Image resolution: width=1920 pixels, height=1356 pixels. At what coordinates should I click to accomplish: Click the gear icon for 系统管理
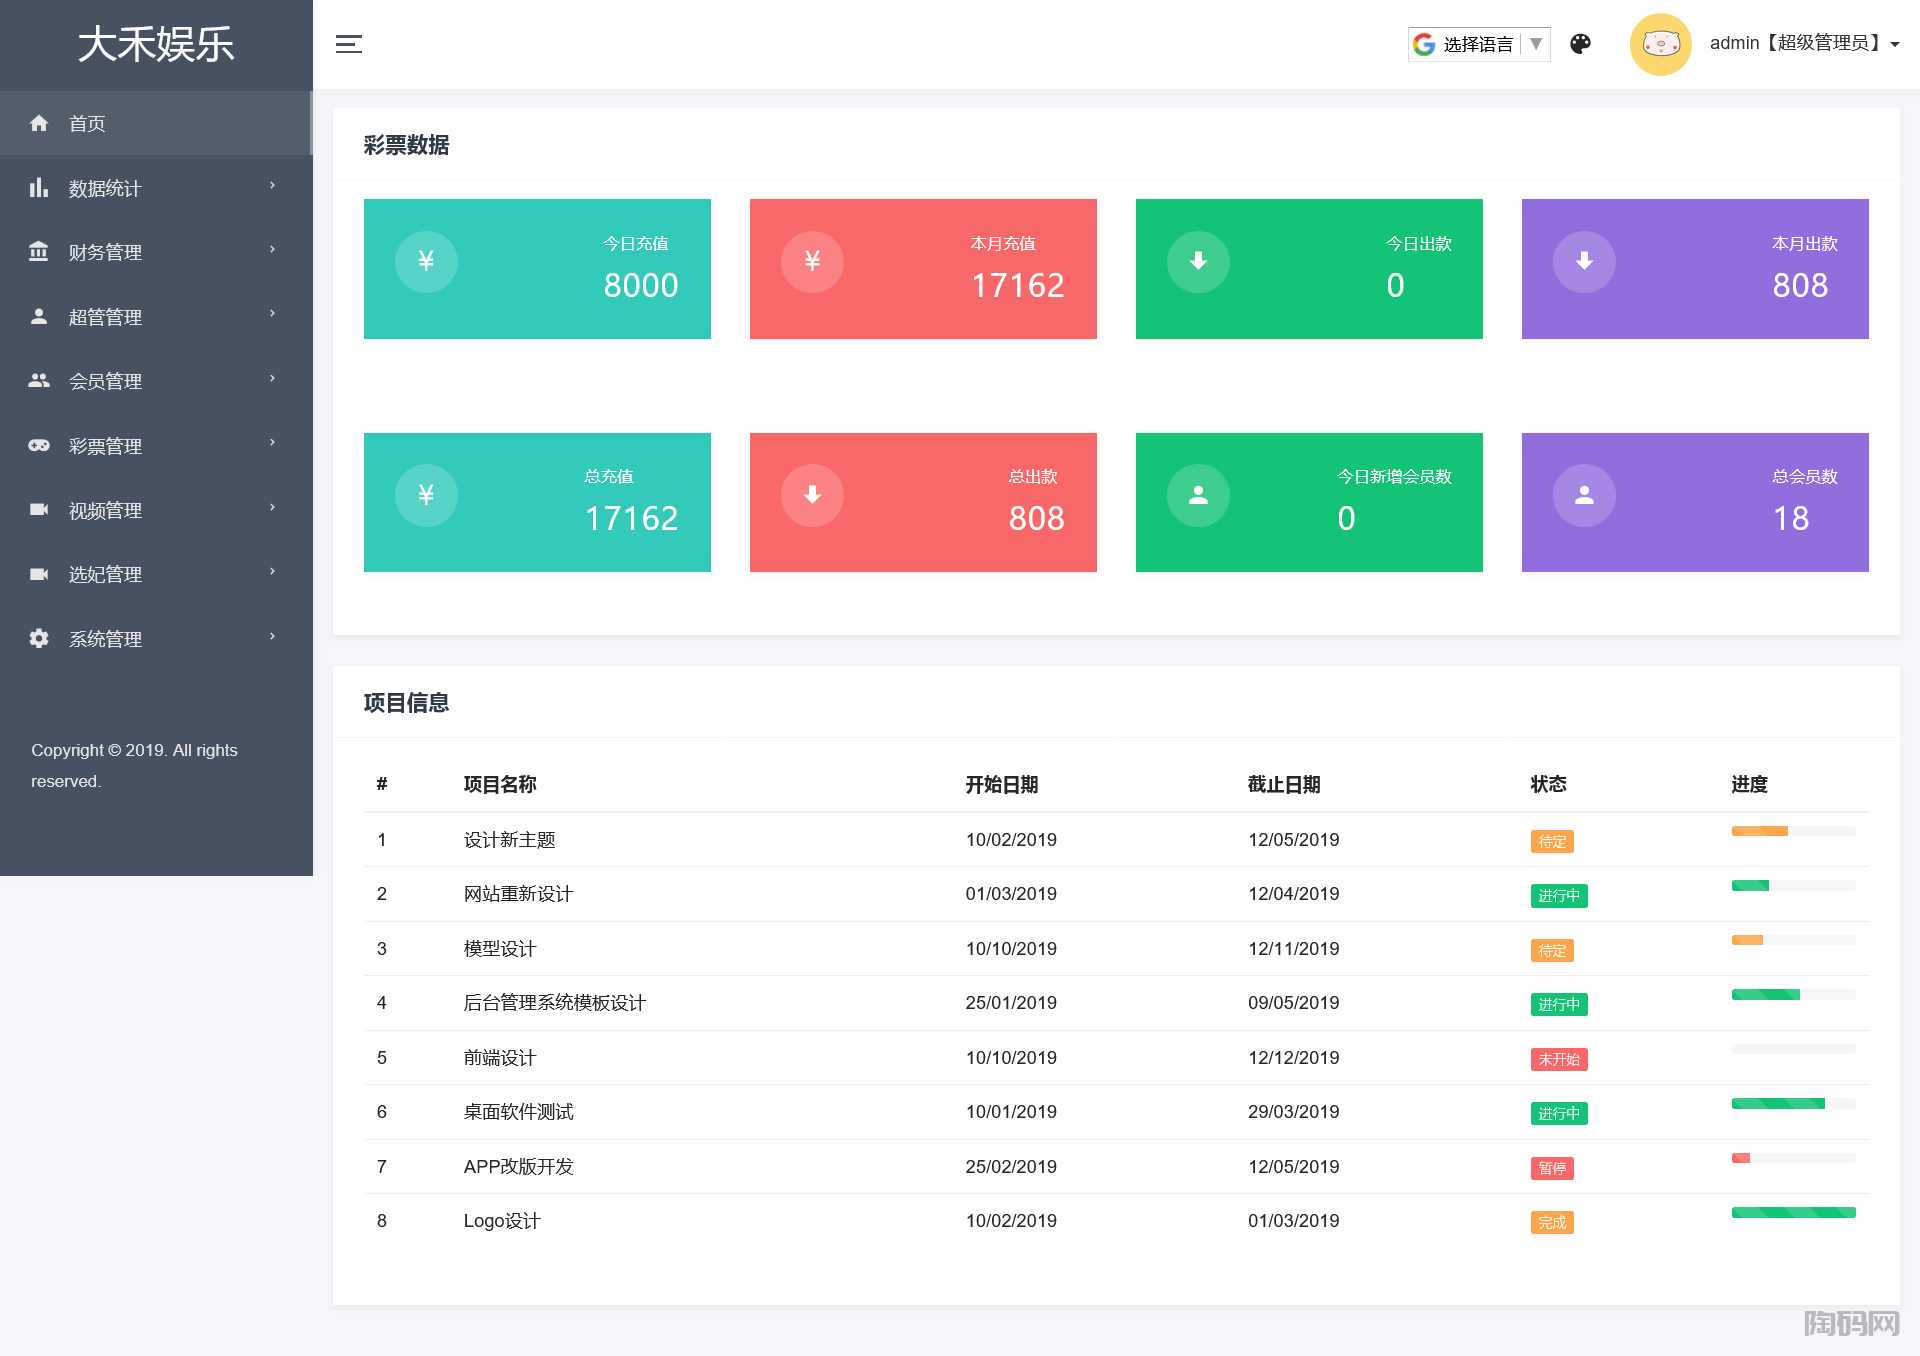point(39,639)
